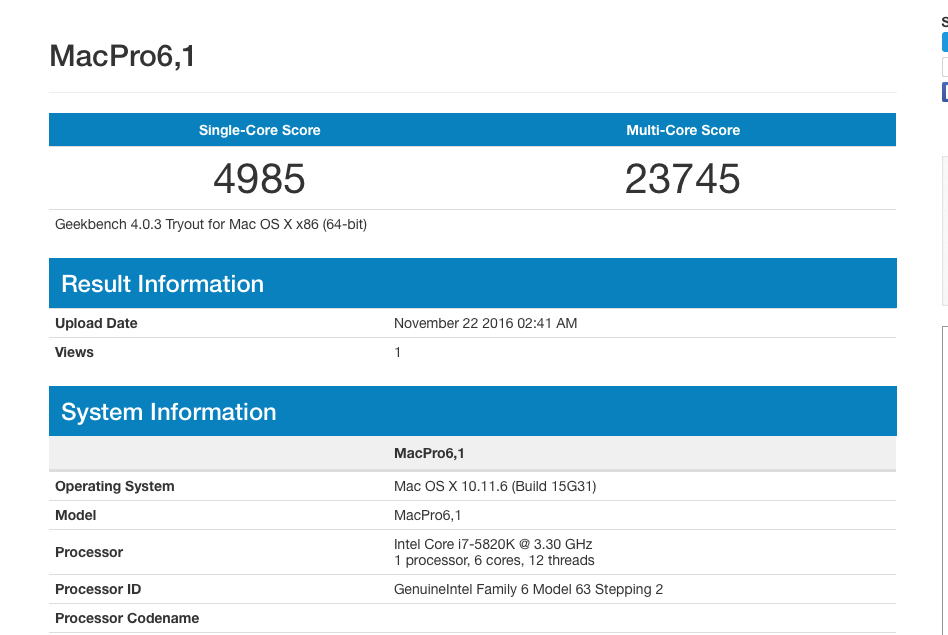Select the multi-core value 23745

[683, 179]
